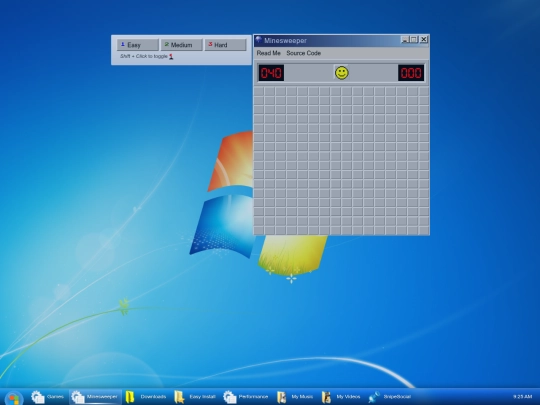Switch to Hard difficulty
This screenshot has width=540, height=405.
coord(226,45)
